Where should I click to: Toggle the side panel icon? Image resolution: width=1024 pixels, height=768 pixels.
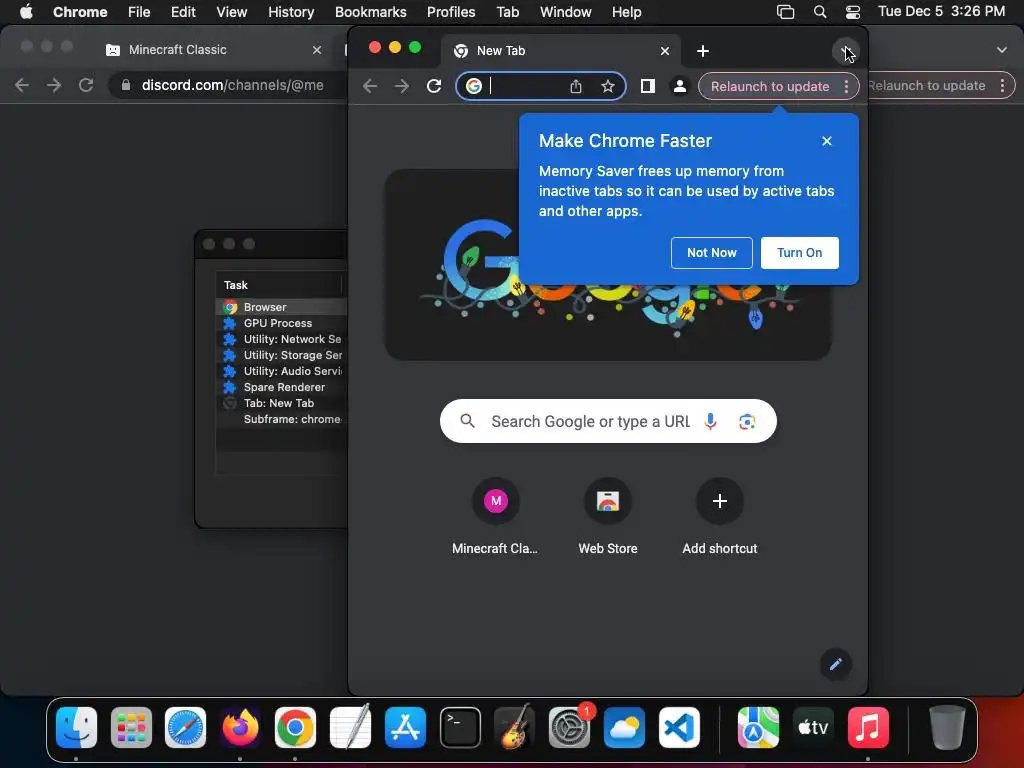[647, 86]
